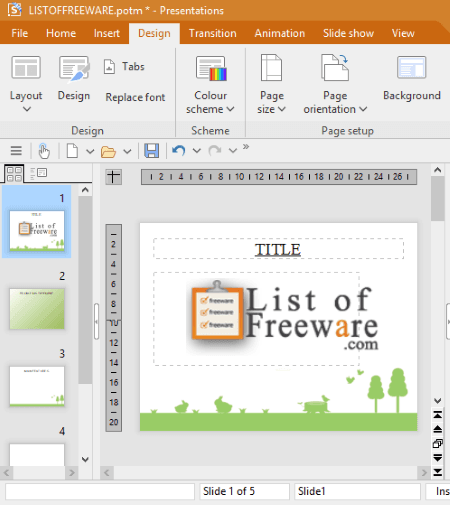Click the Slide 1 of 5 status field

click(x=244, y=491)
